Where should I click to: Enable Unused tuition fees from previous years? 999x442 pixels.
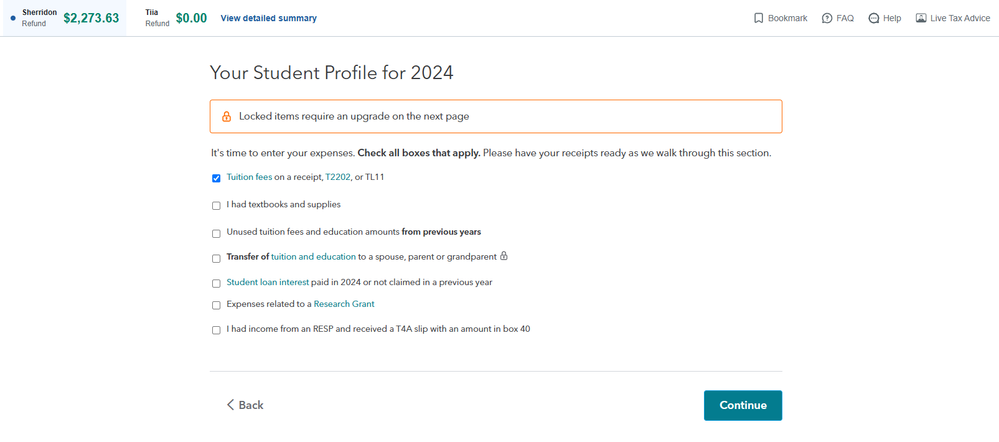(216, 233)
